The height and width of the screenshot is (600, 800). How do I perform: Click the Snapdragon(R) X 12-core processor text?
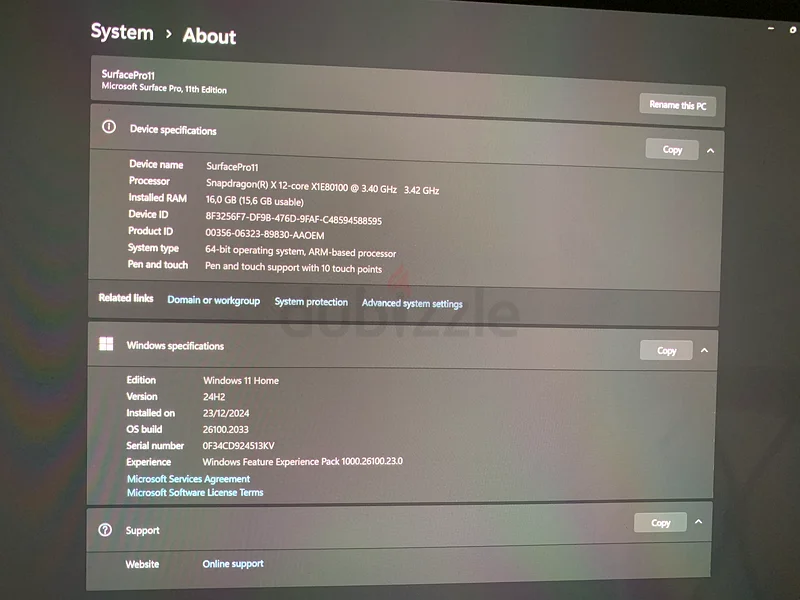coord(322,186)
